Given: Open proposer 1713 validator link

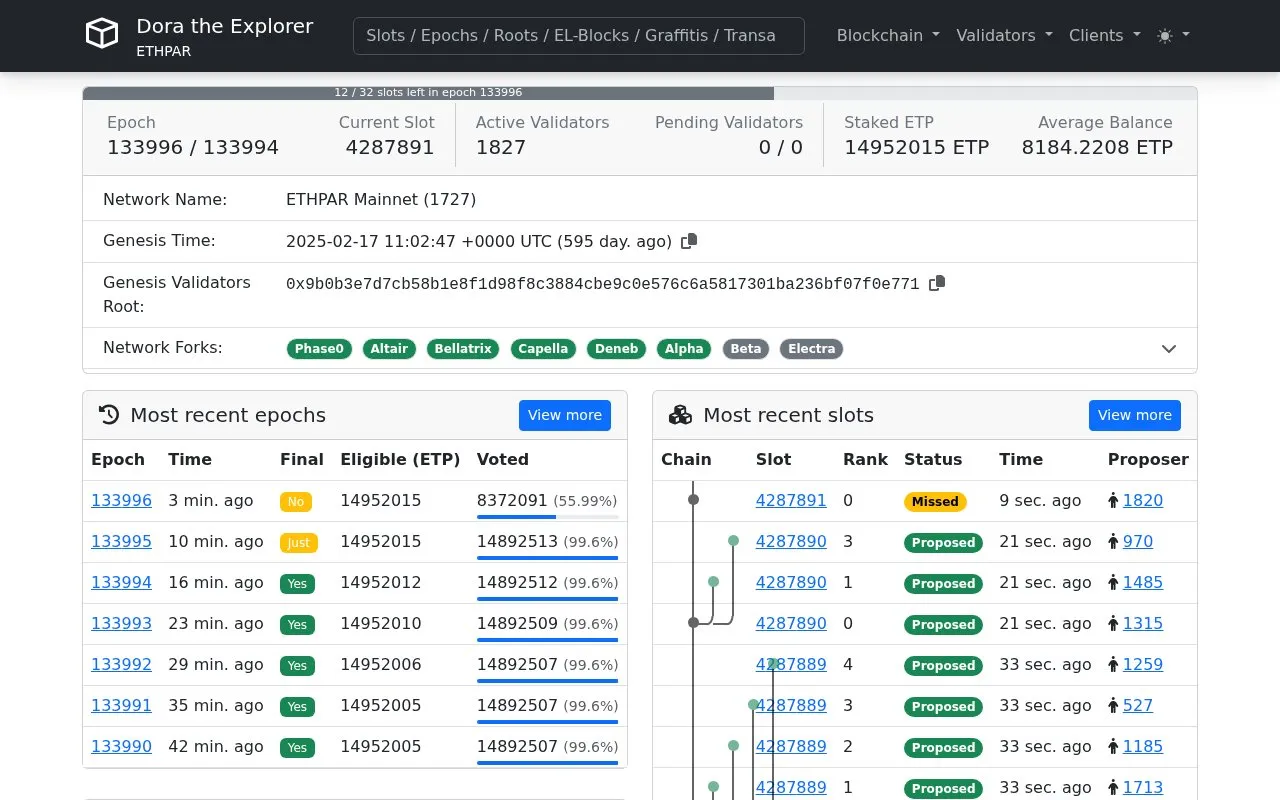Looking at the screenshot, I should [1143, 787].
